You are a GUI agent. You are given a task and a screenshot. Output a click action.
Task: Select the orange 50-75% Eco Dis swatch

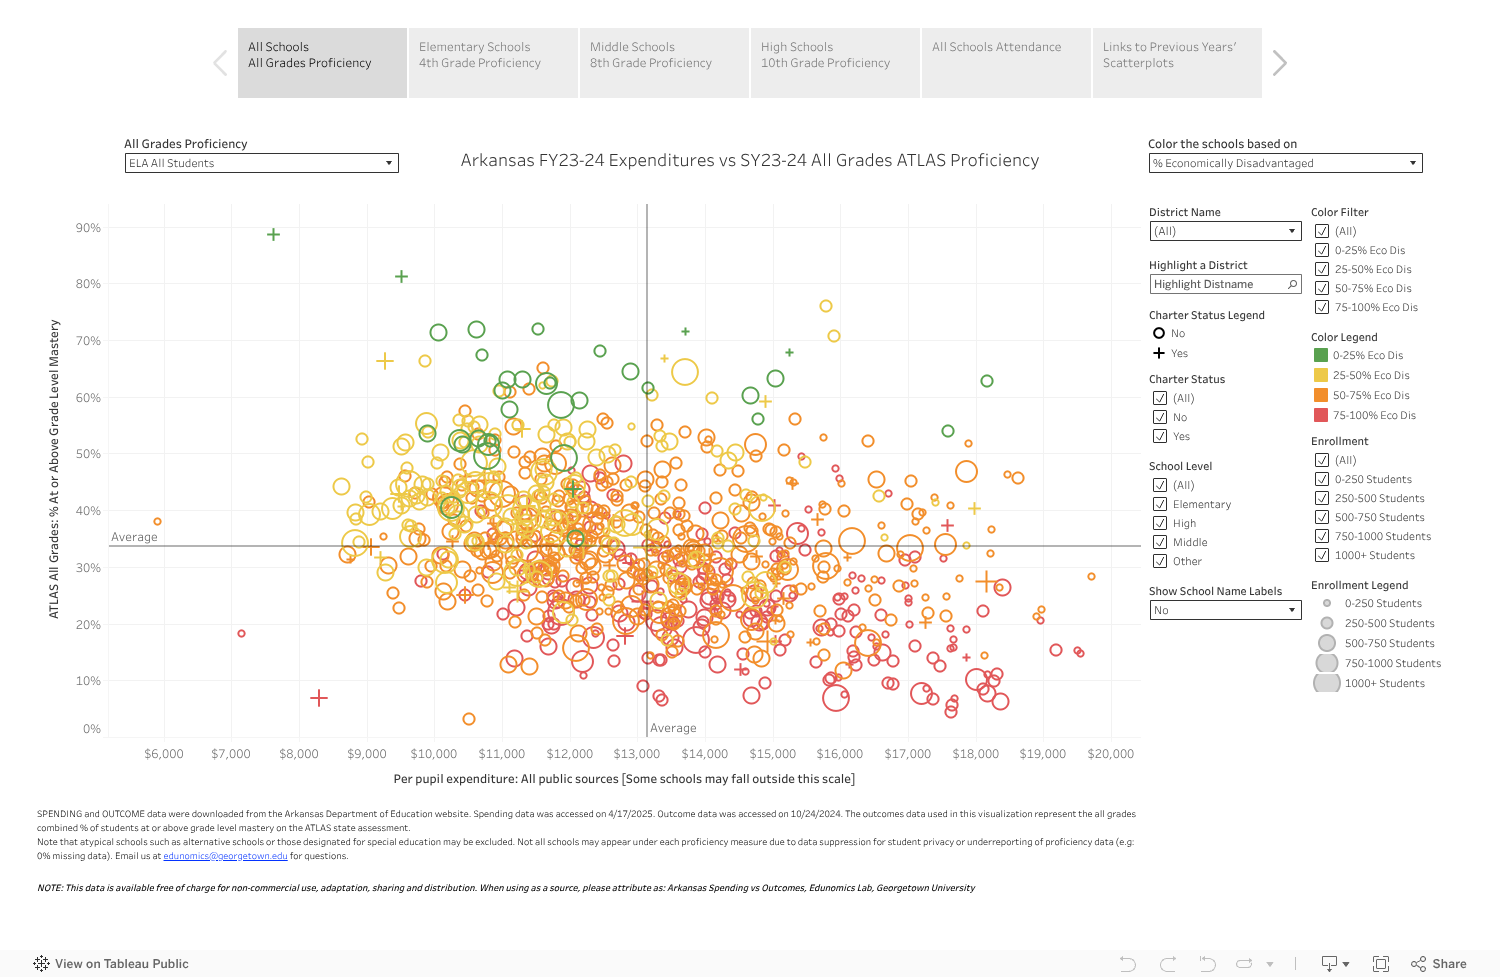pos(1321,395)
